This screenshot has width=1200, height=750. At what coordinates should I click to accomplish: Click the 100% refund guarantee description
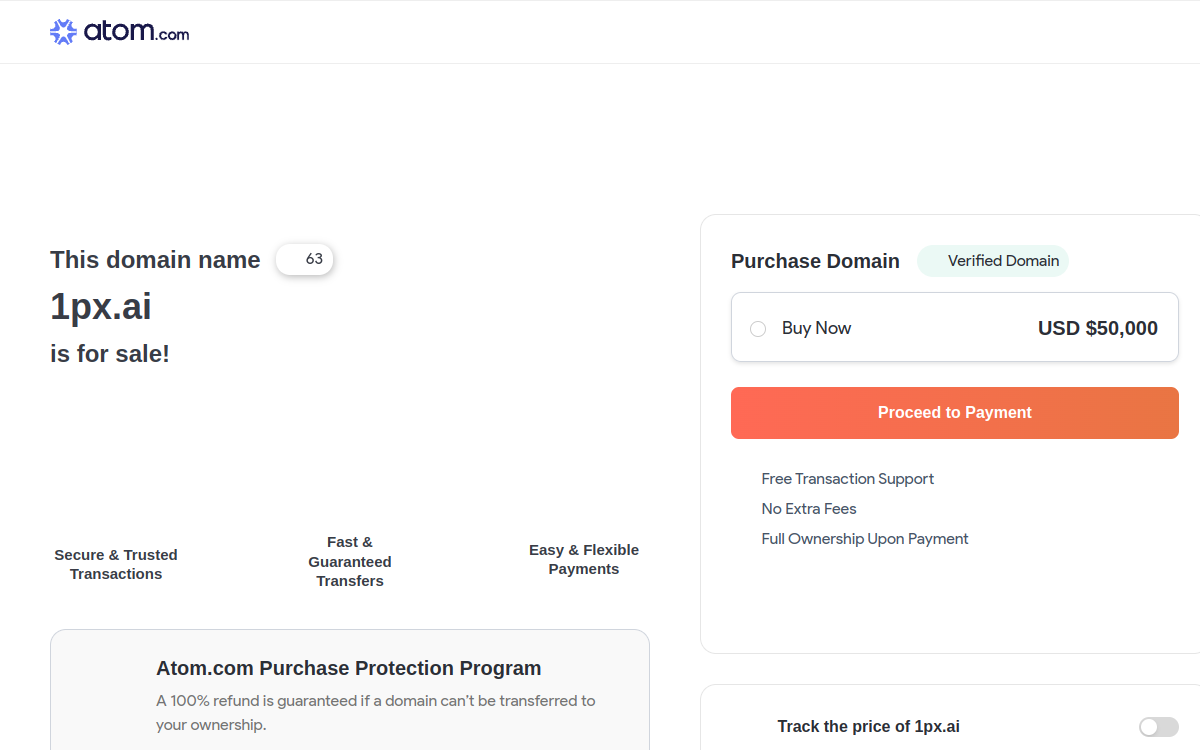(x=375, y=712)
